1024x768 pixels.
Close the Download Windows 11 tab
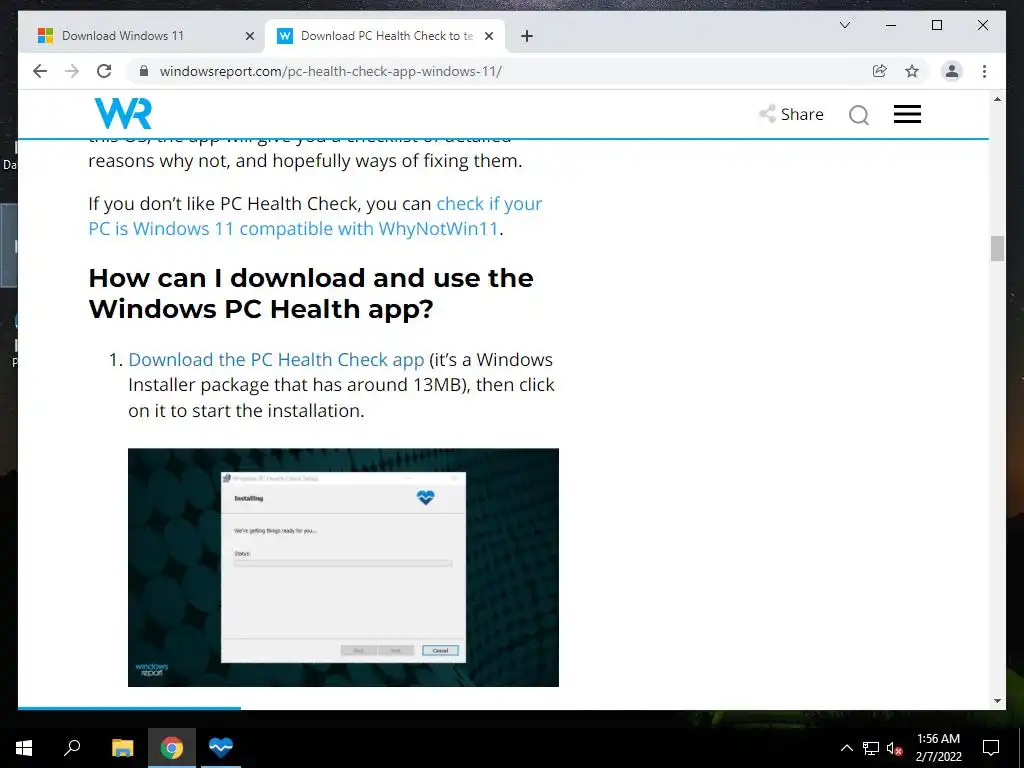click(249, 37)
